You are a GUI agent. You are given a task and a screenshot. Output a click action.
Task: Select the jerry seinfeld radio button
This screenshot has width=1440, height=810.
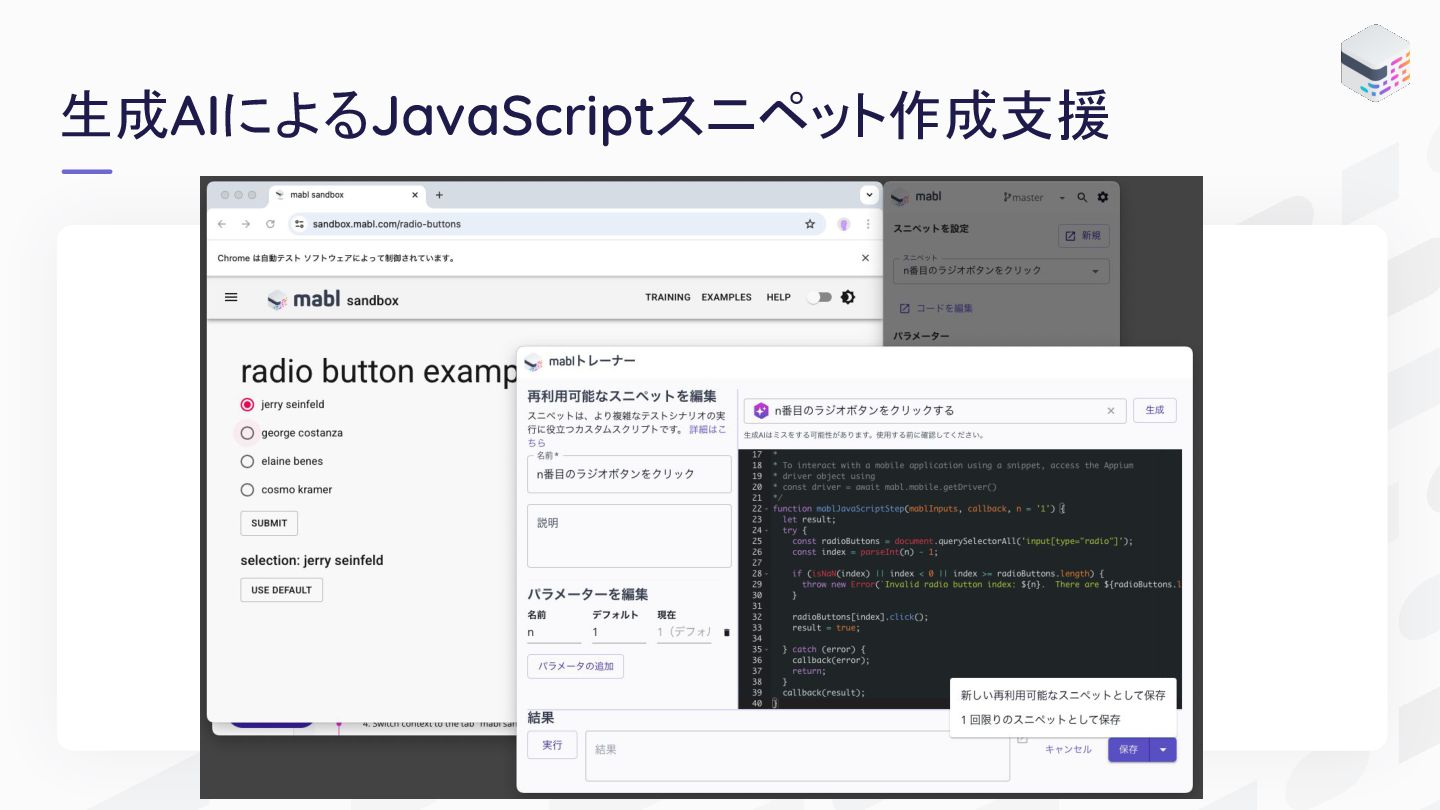247,405
